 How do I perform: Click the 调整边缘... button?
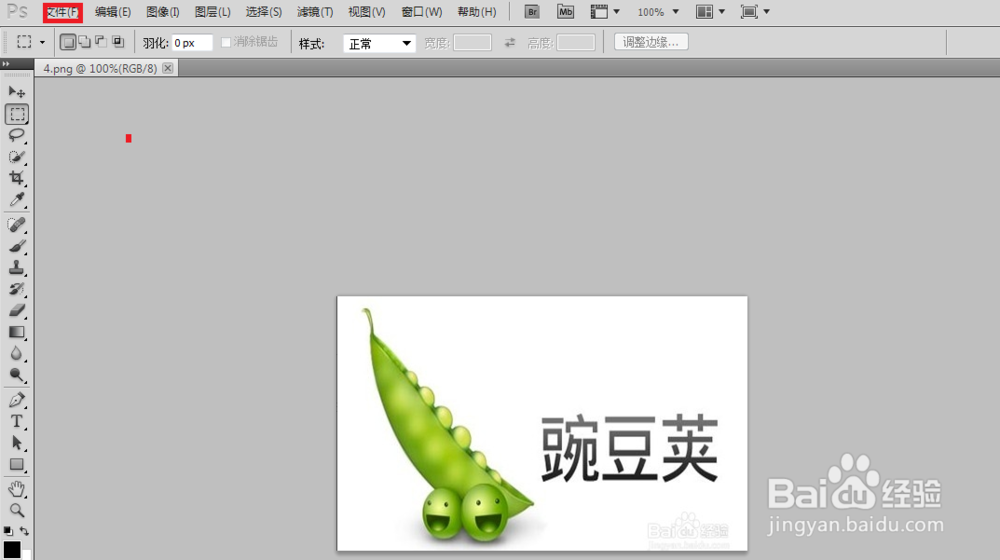point(651,42)
